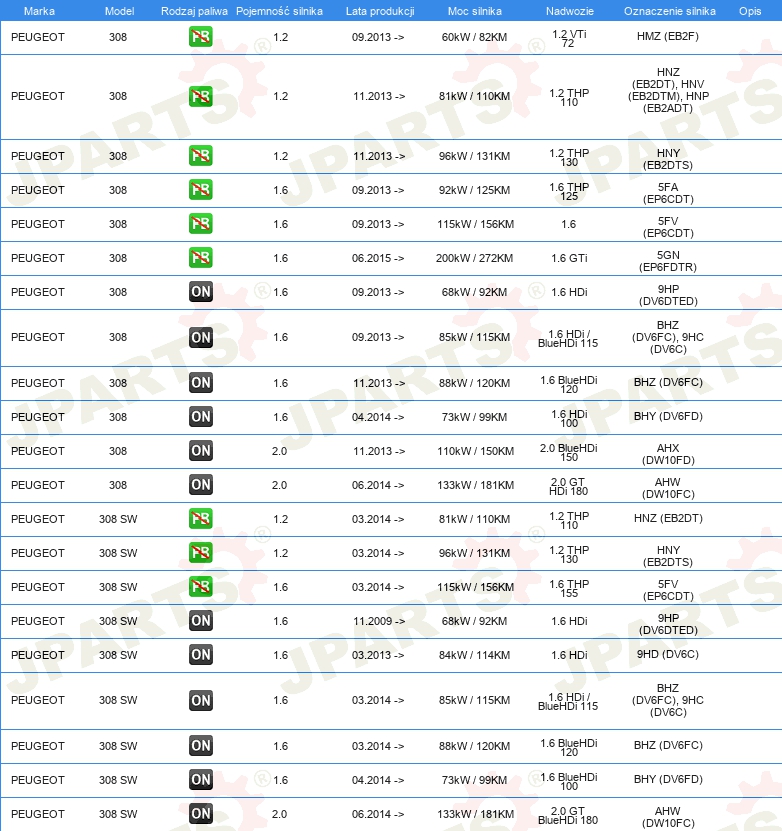Viewport: 782px width, 831px height.
Task: Click the petrol icon for the 308 81kW / 110KM row
Action: click(201, 96)
